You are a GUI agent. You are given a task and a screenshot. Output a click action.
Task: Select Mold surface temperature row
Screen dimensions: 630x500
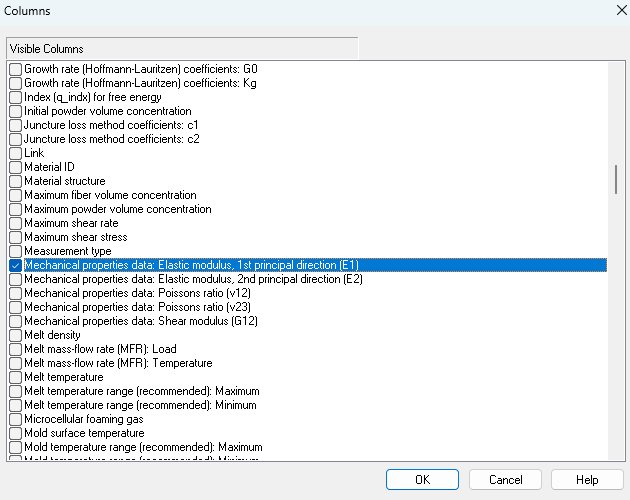[x=83, y=433]
